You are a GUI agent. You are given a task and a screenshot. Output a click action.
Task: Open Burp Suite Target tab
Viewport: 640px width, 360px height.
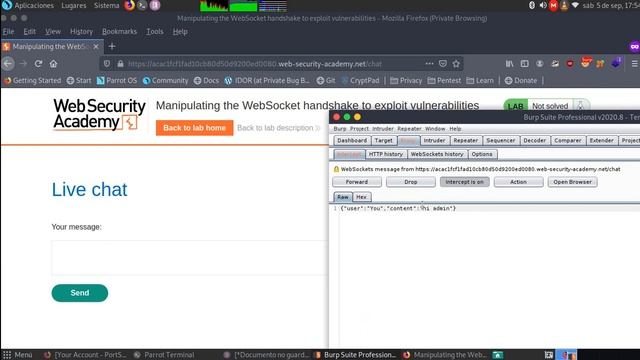(383, 140)
